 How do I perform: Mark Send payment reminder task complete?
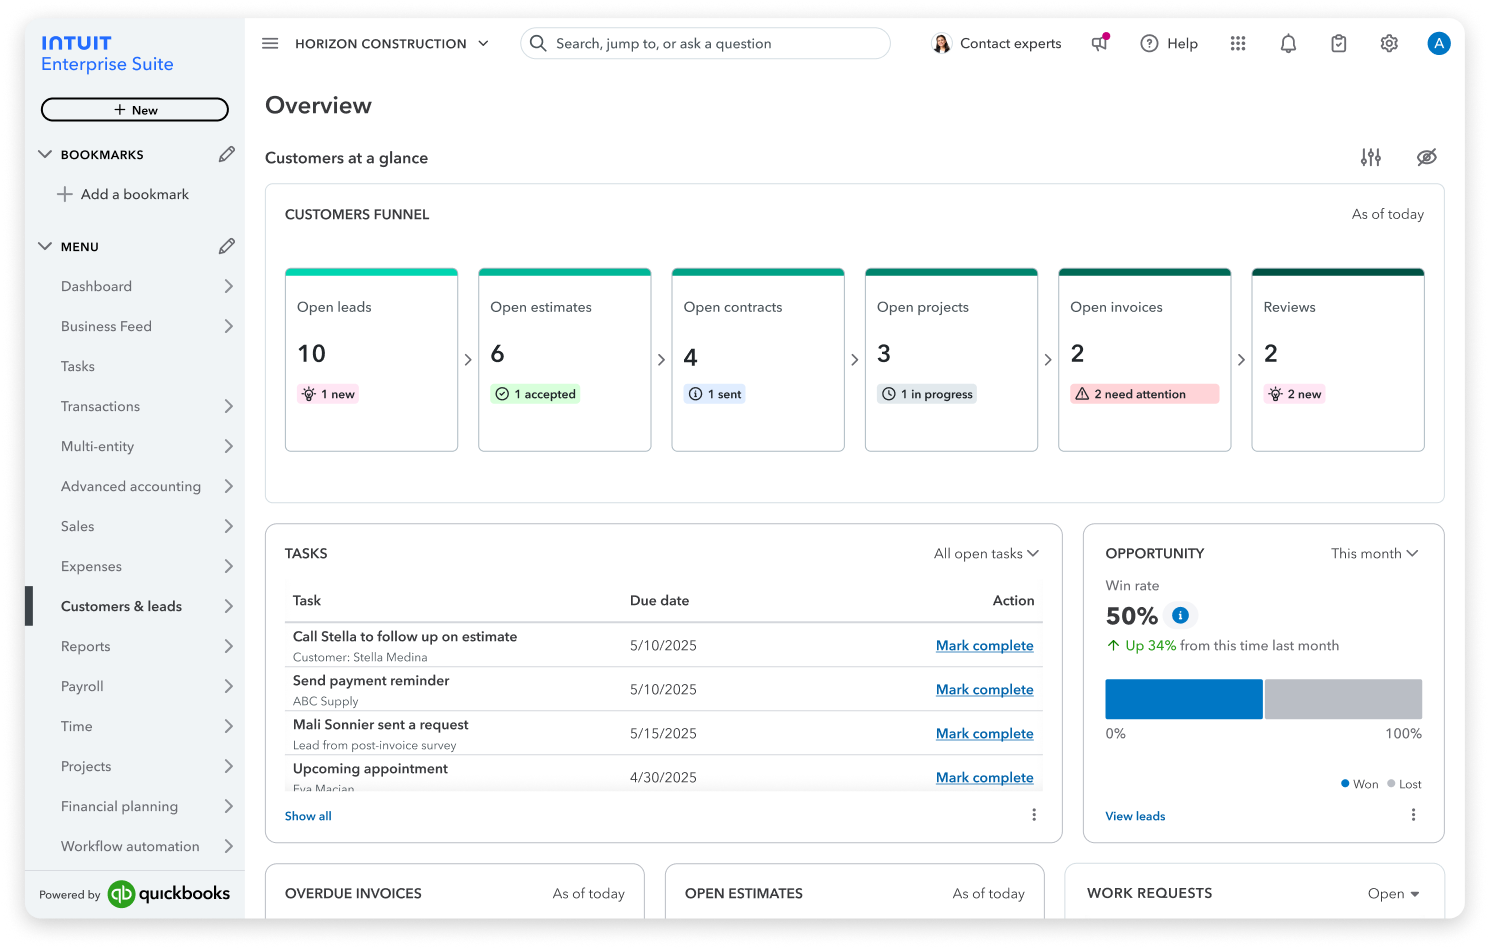coord(984,689)
